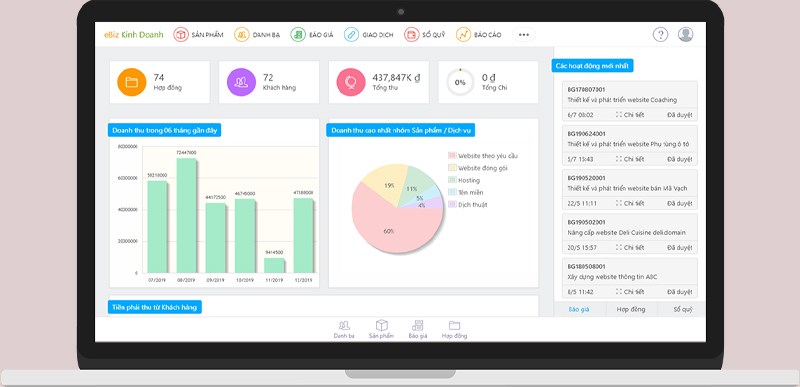Open Hợp đồng folder icon in bottom bar
Viewport: 800px width, 387px height.
pyautogui.click(x=454, y=325)
